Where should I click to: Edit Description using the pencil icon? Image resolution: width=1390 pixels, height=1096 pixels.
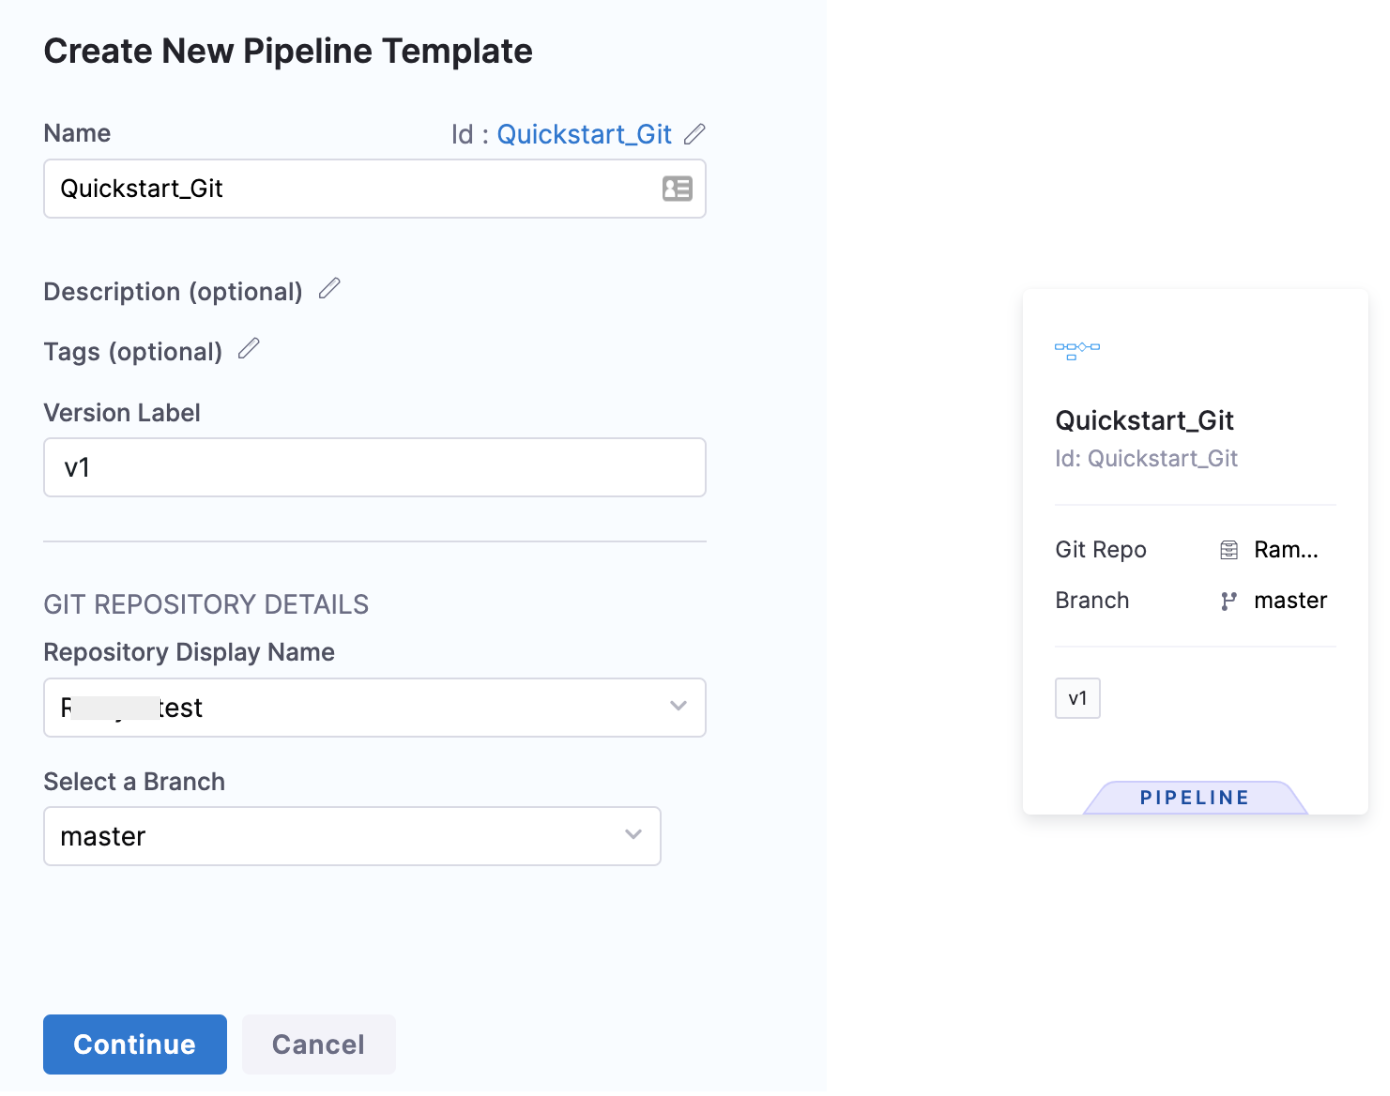tap(329, 290)
